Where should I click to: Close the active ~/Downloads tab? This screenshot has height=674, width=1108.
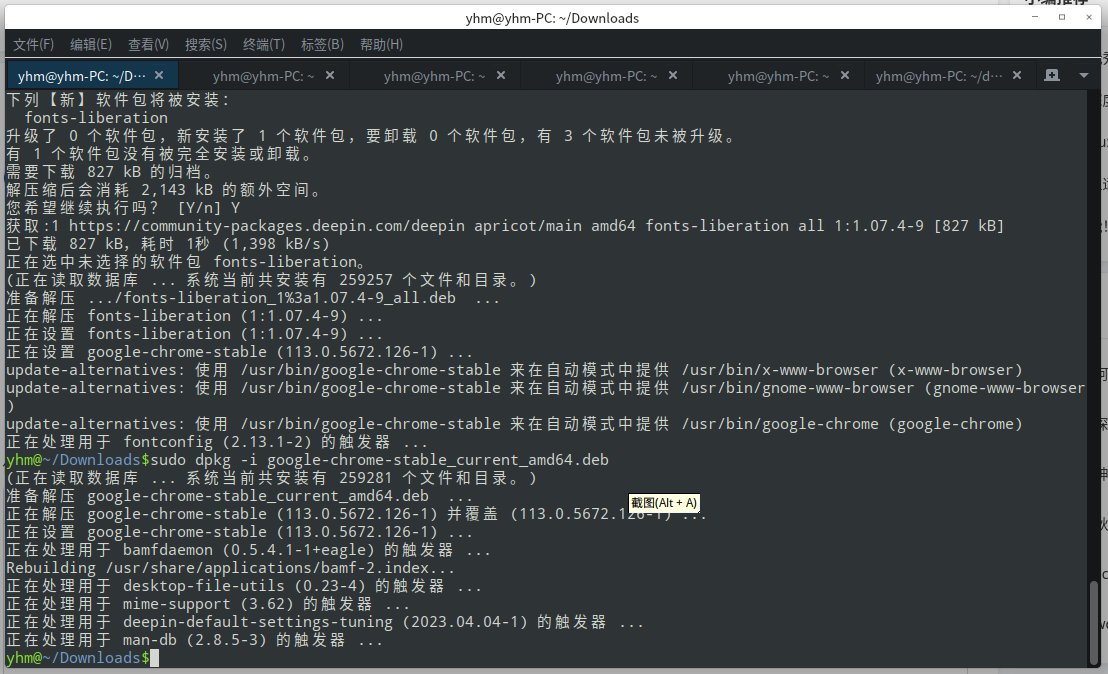(x=158, y=74)
